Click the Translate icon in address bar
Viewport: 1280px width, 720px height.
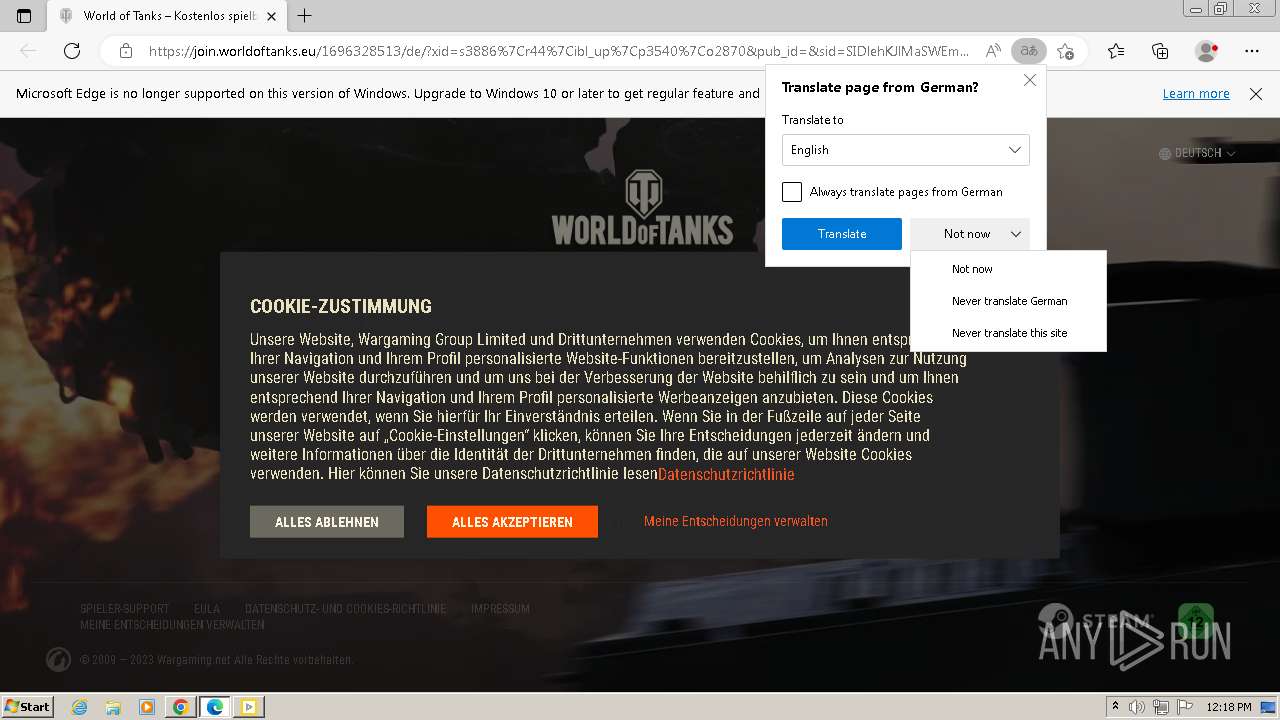tap(1028, 51)
